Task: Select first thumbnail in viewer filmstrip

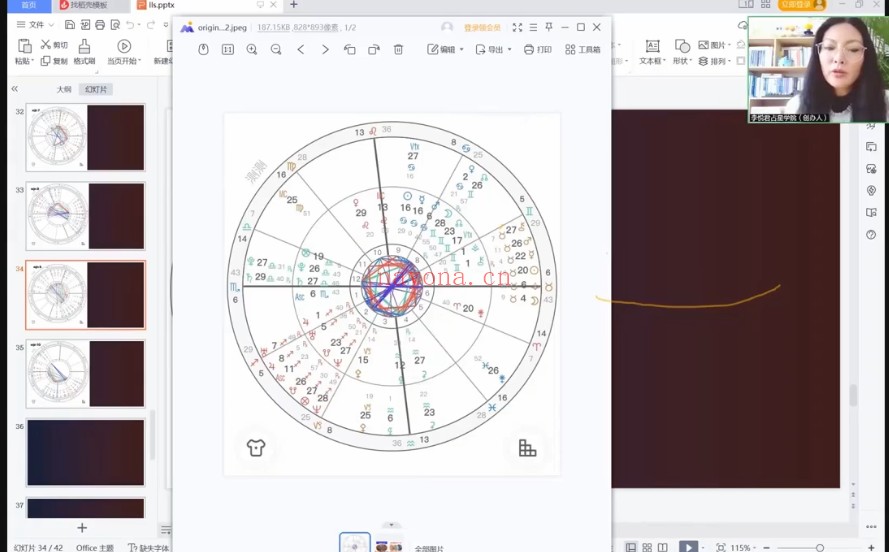Action: pyautogui.click(x=355, y=543)
